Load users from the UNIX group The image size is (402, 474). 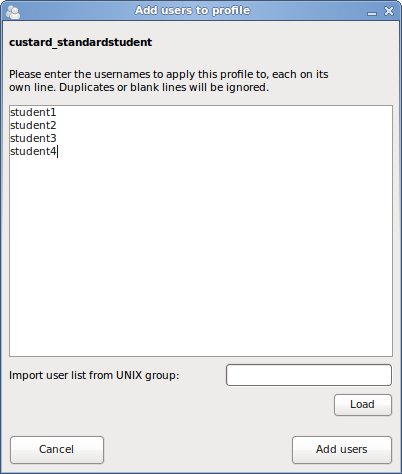click(363, 405)
